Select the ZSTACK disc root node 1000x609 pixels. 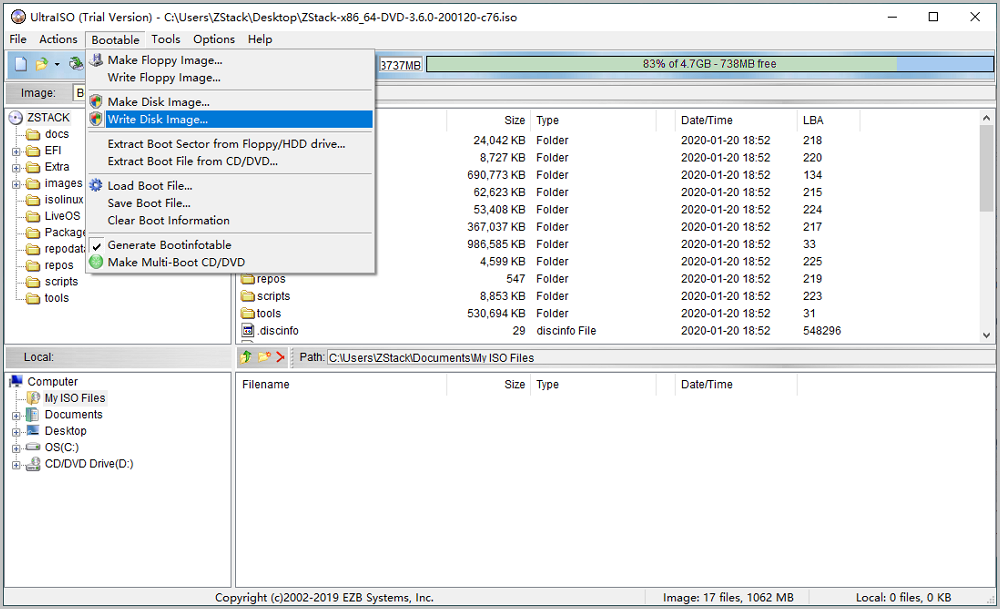(x=48, y=117)
